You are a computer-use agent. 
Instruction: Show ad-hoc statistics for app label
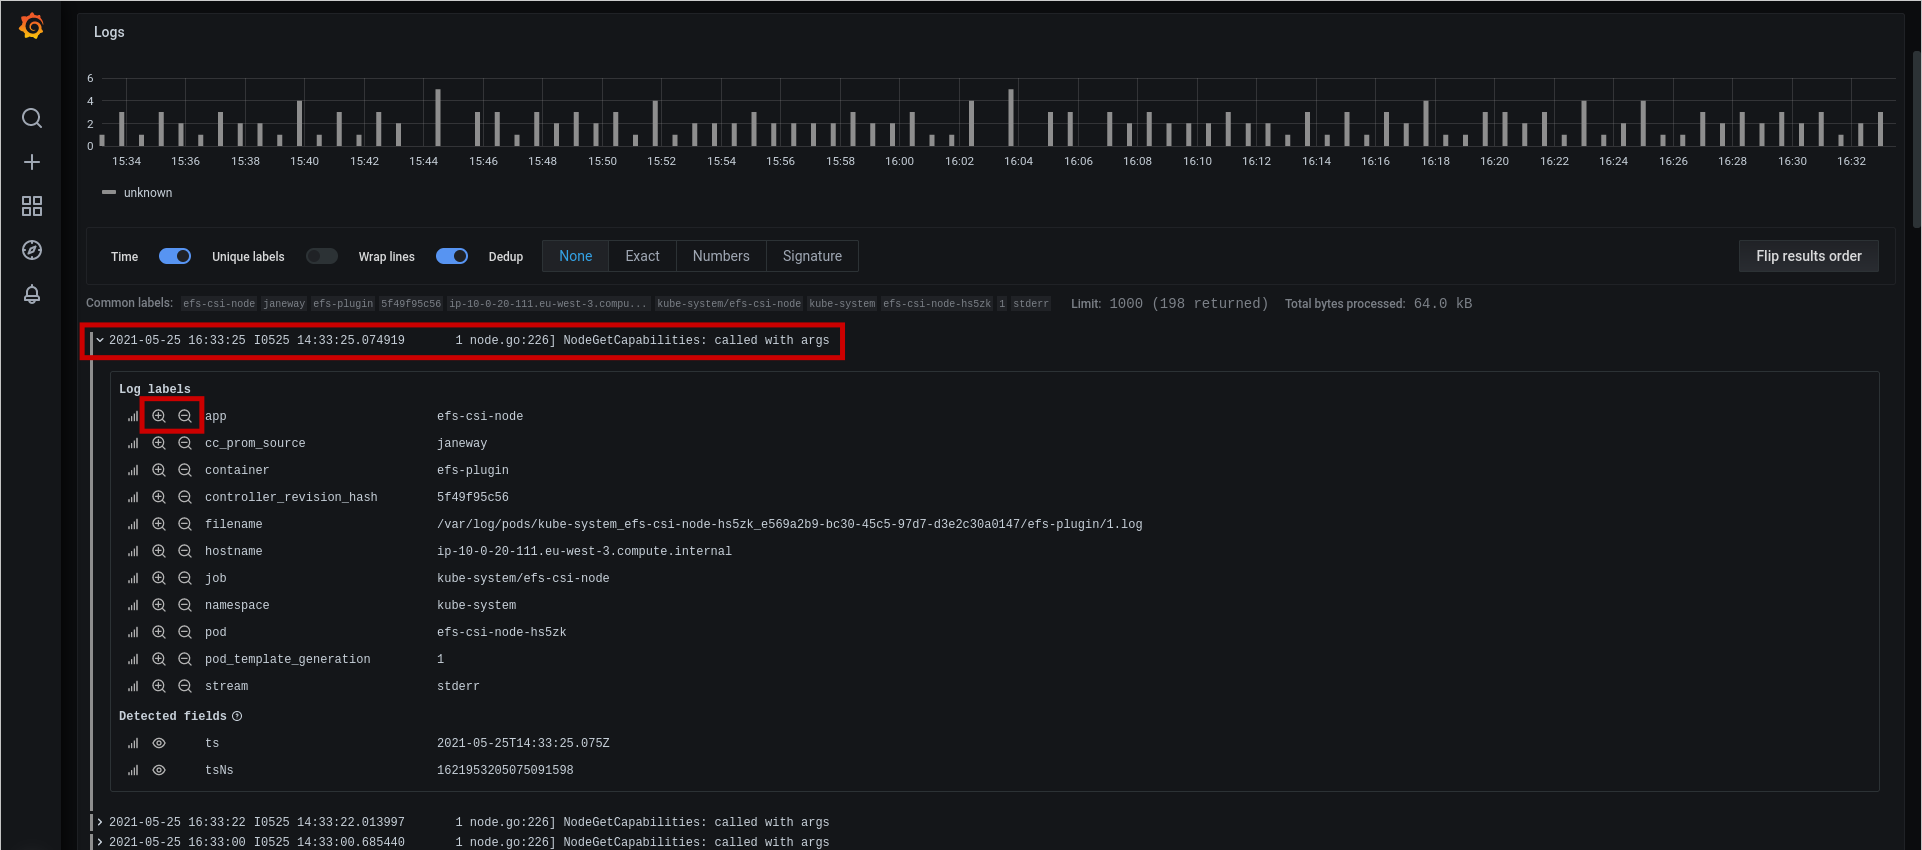point(133,416)
